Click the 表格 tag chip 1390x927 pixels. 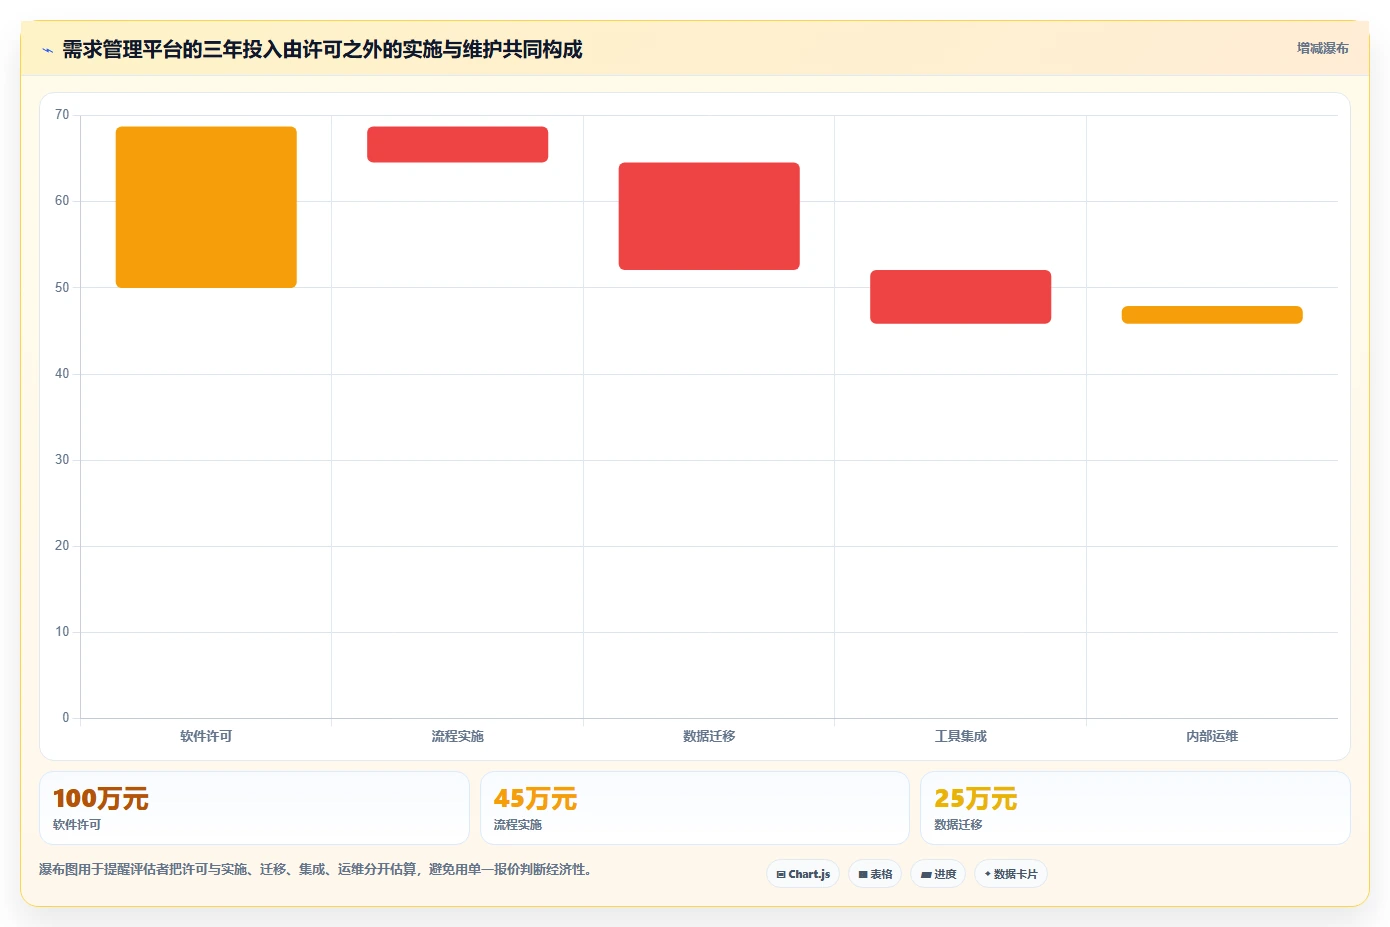pyautogui.click(x=875, y=874)
